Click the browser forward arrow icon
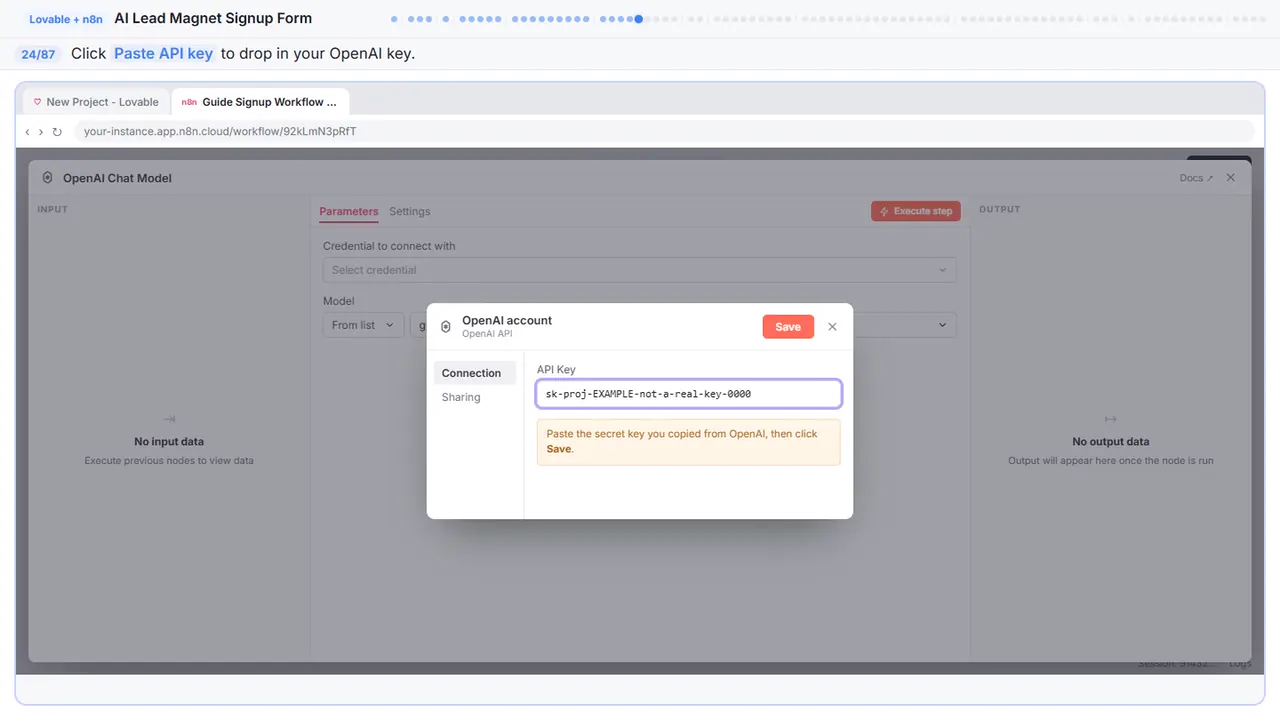Image resolution: width=1280 pixels, height=720 pixels. pyautogui.click(x=41, y=132)
